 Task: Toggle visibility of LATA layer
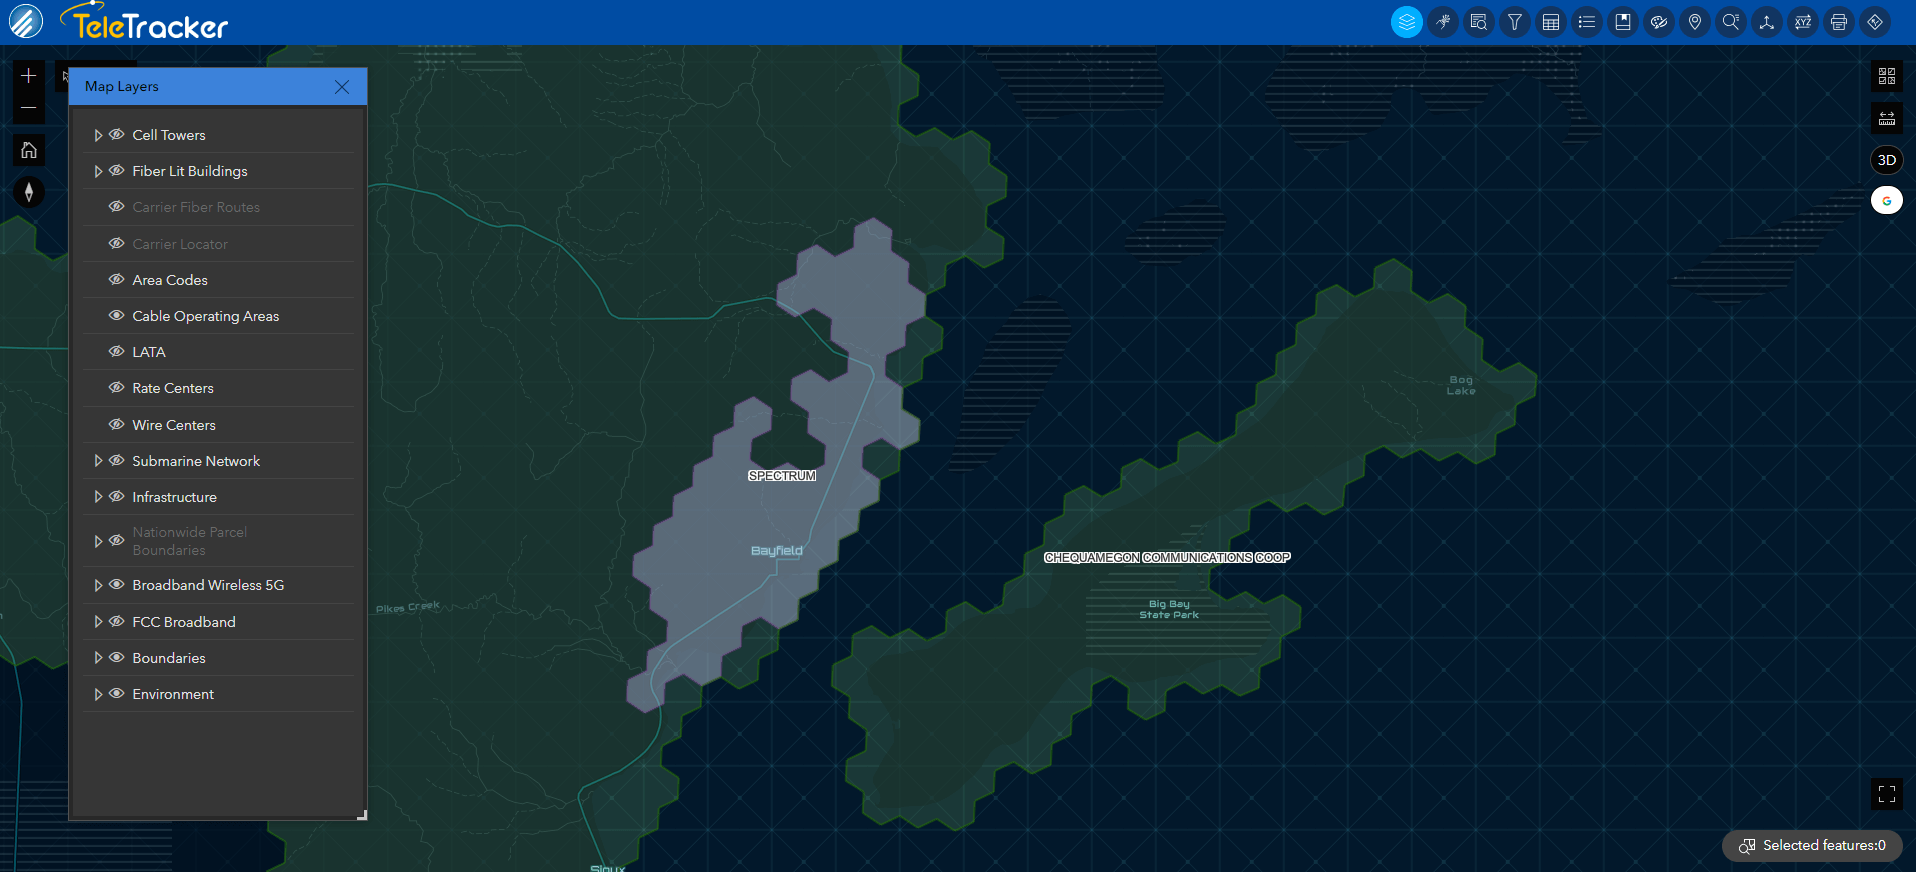117,352
